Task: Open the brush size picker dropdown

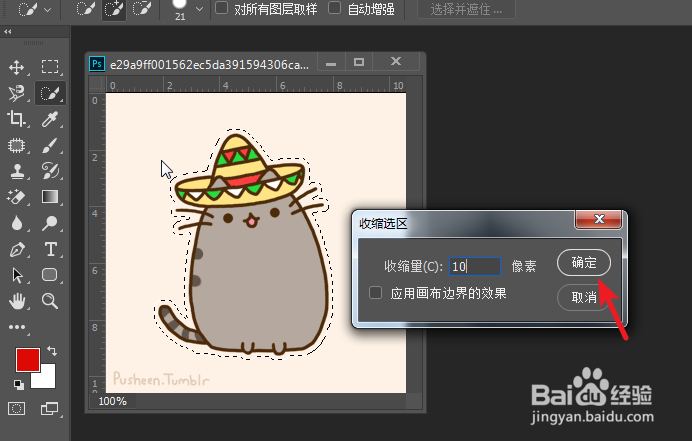Action: click(x=199, y=9)
